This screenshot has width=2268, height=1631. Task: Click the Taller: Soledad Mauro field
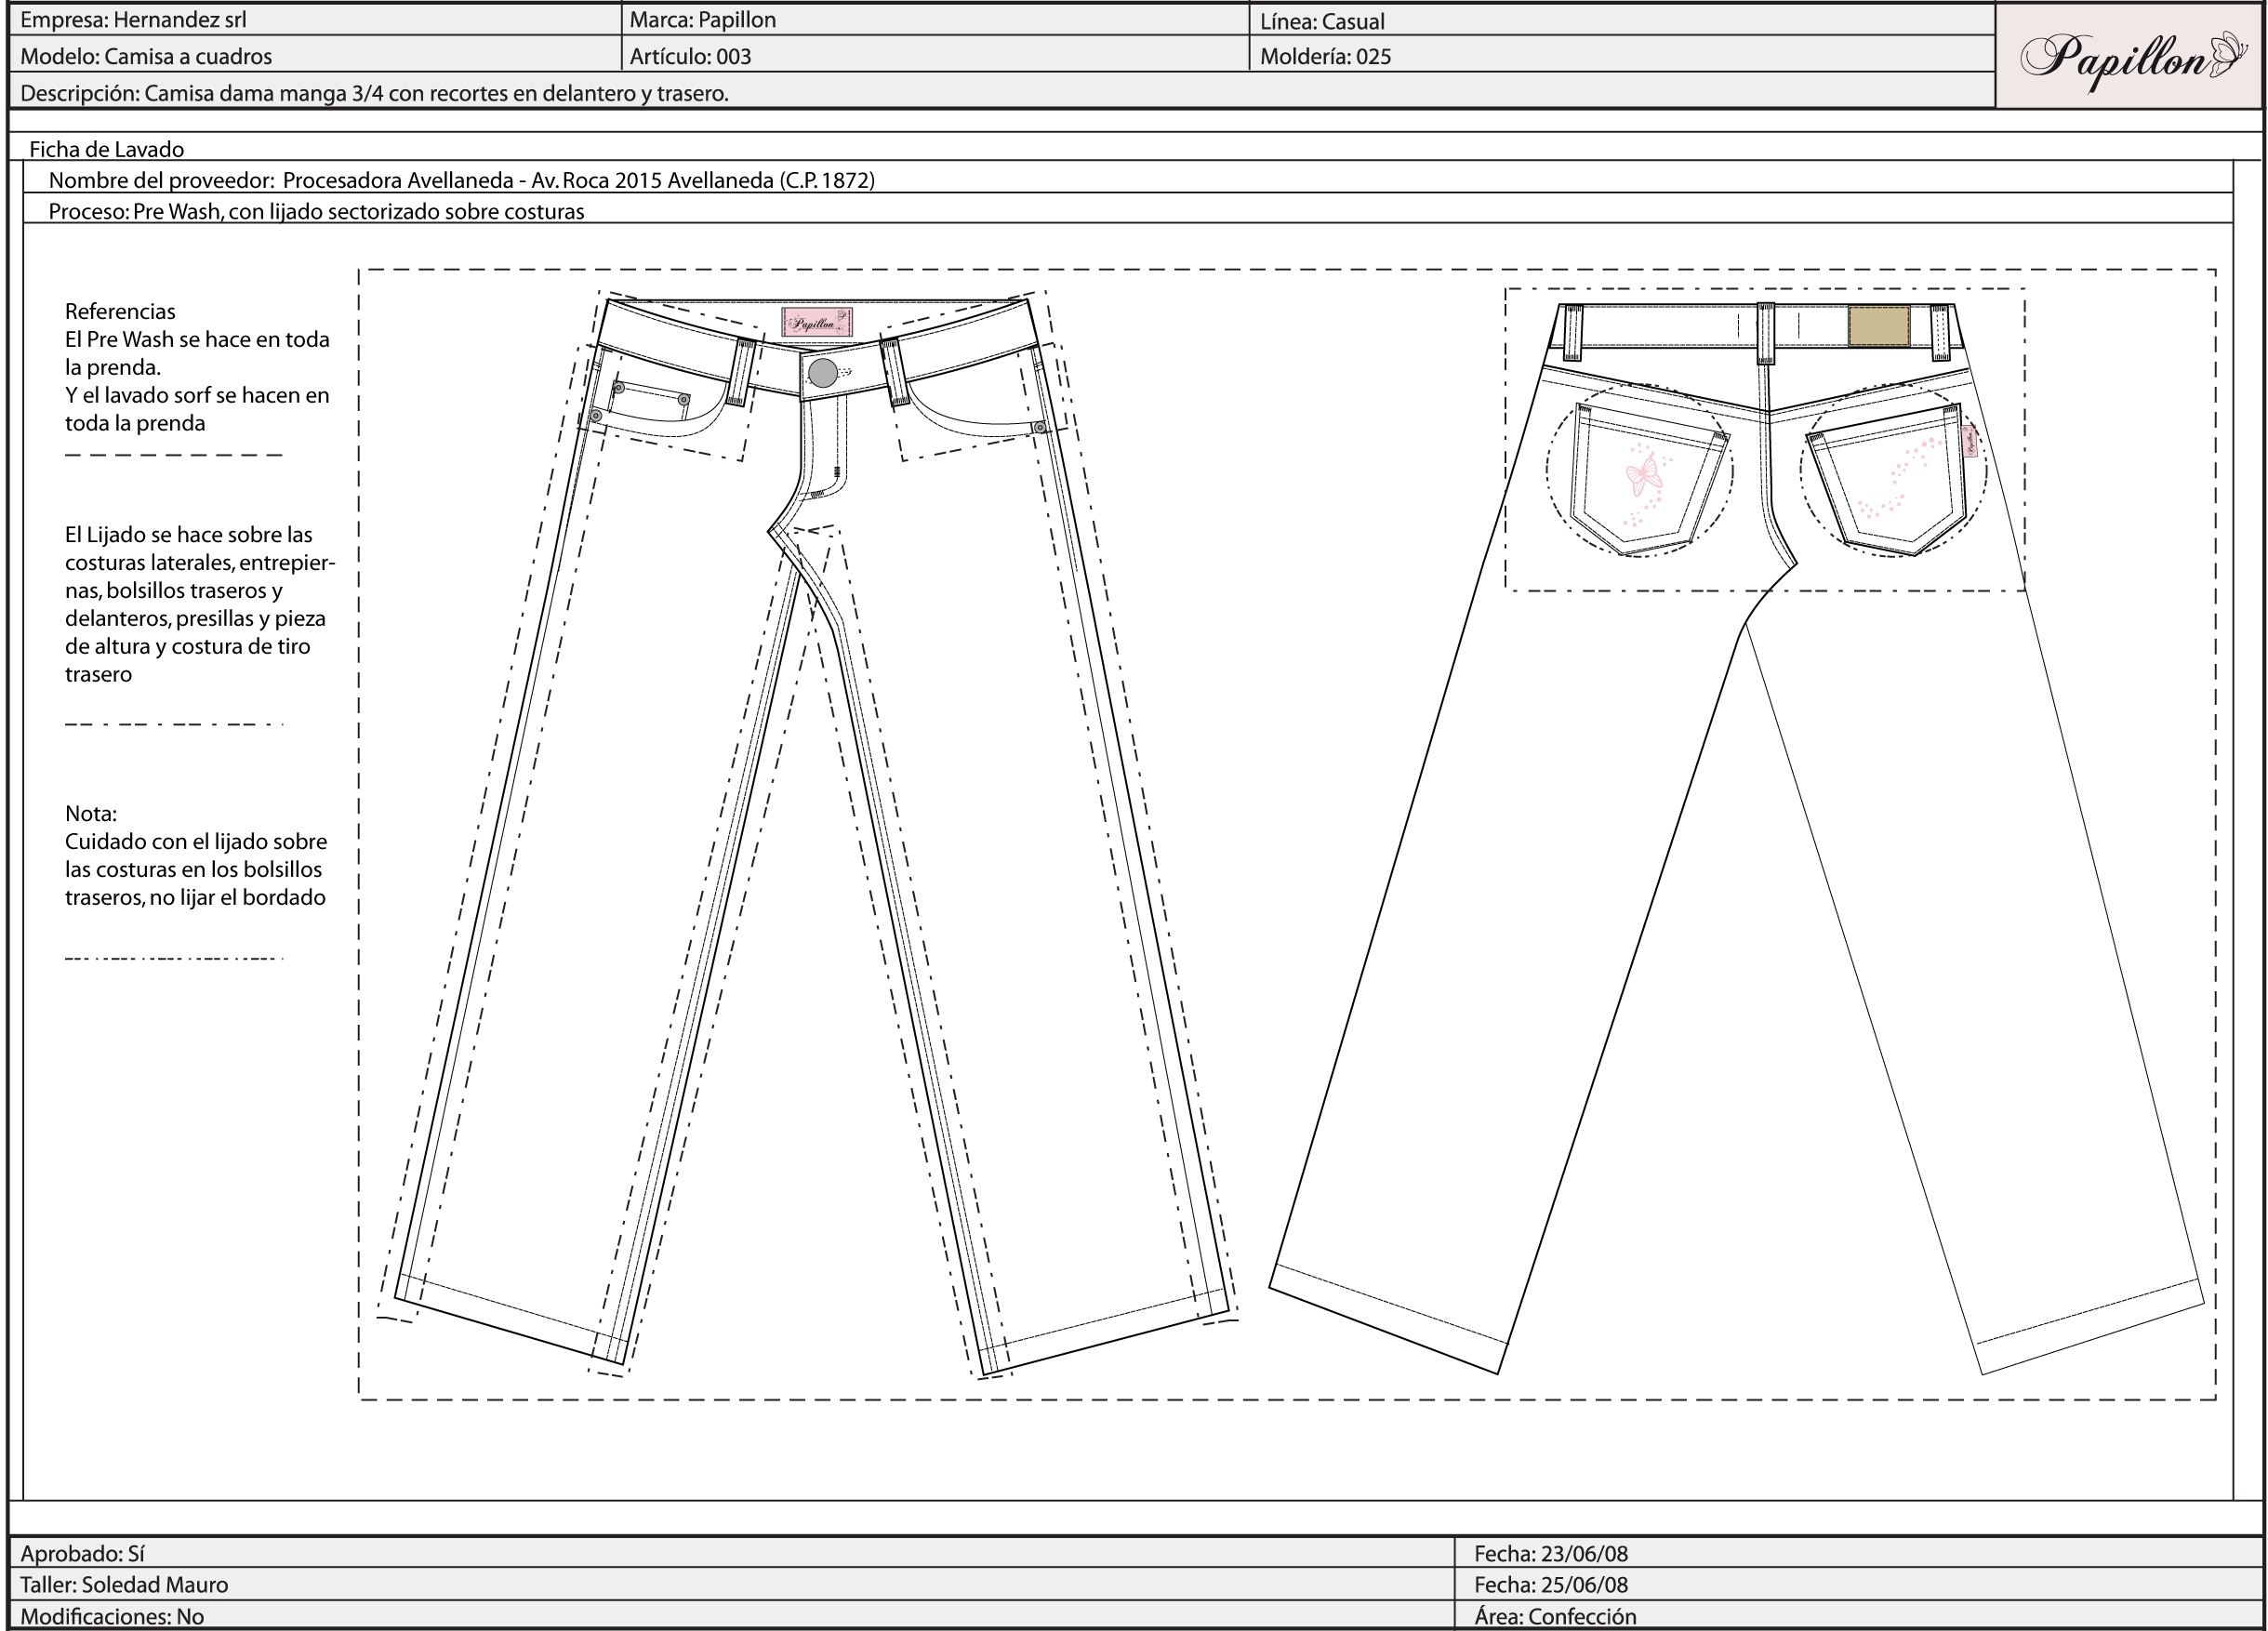[124, 1584]
